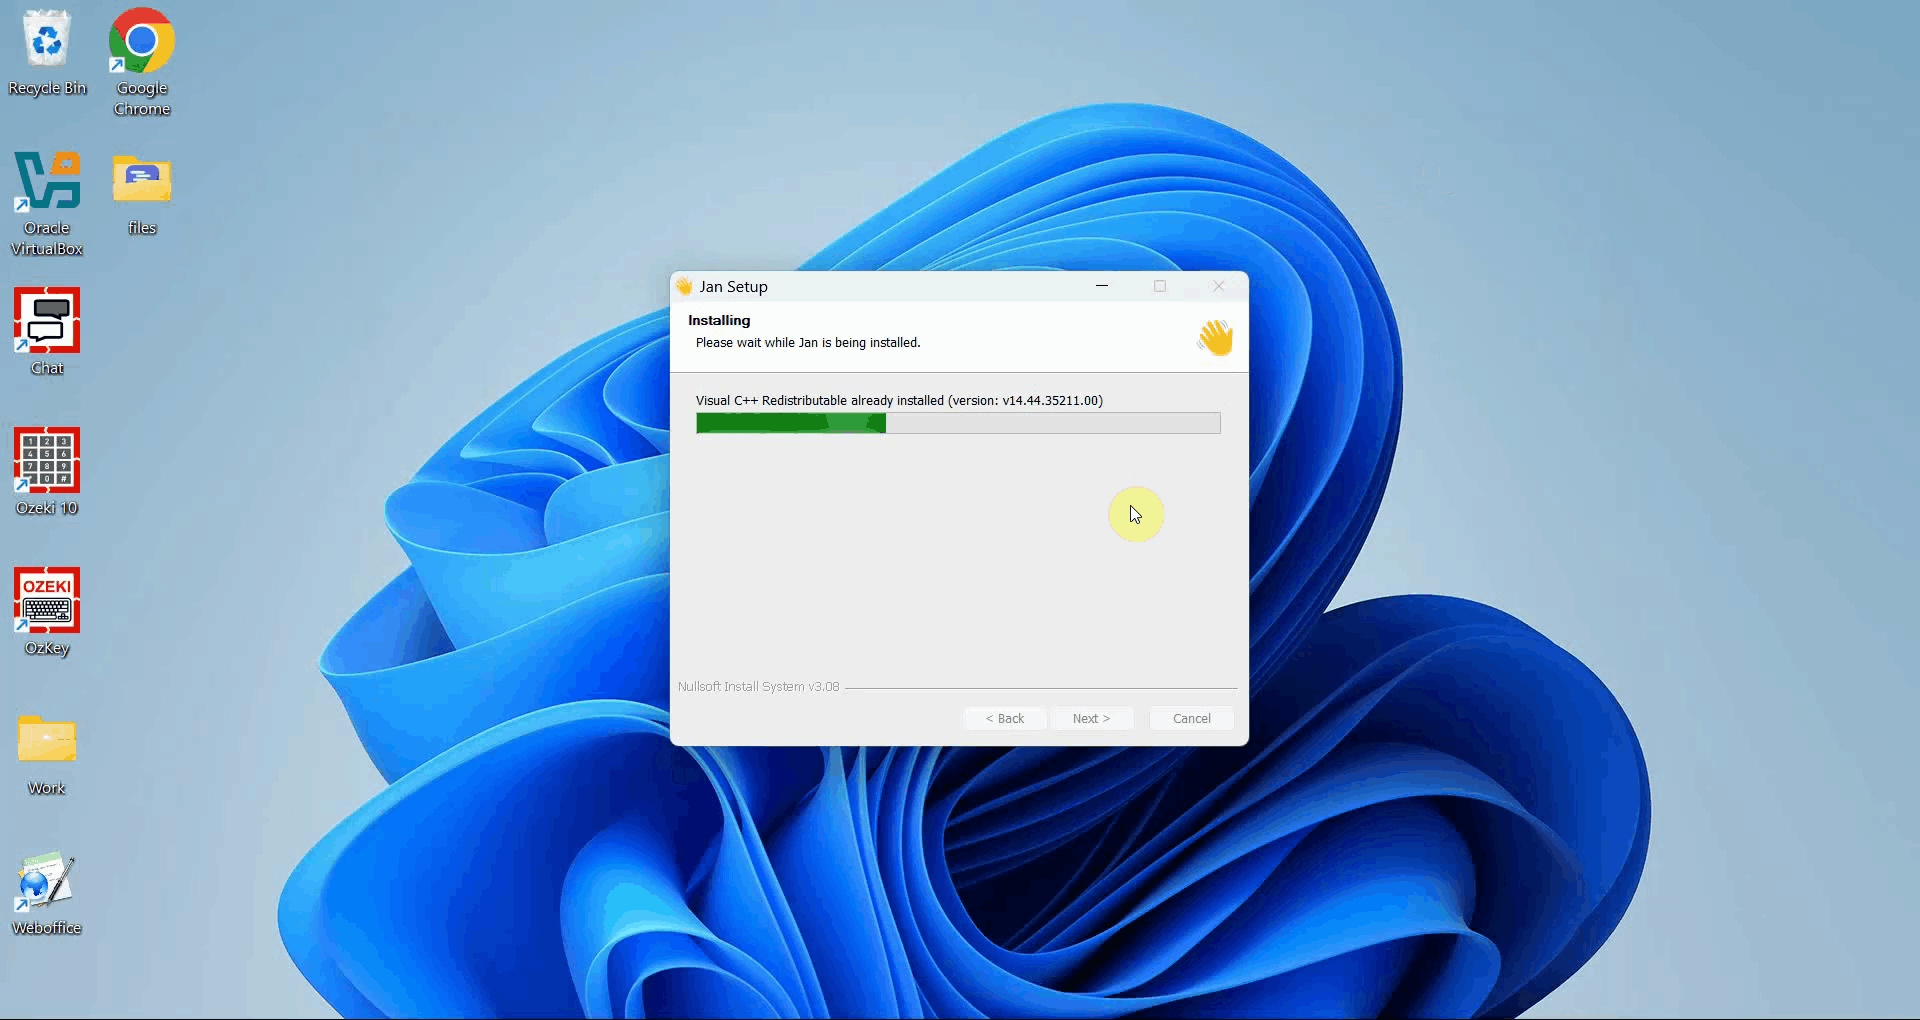Click the Jan Setup title bar
This screenshot has height=1020, width=1920.
point(900,286)
